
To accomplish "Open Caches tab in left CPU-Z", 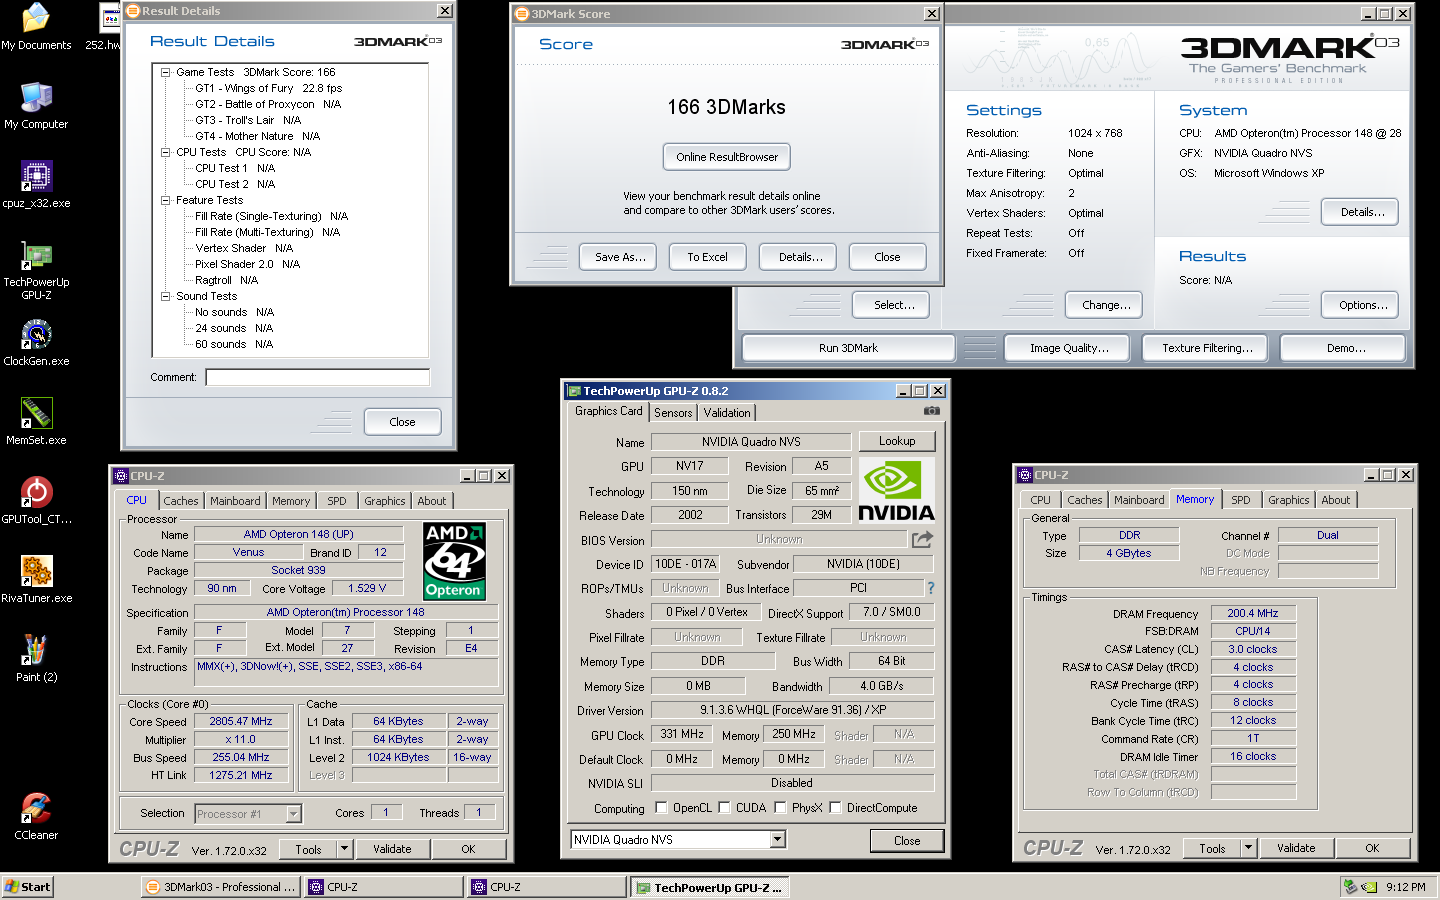I will point(181,501).
